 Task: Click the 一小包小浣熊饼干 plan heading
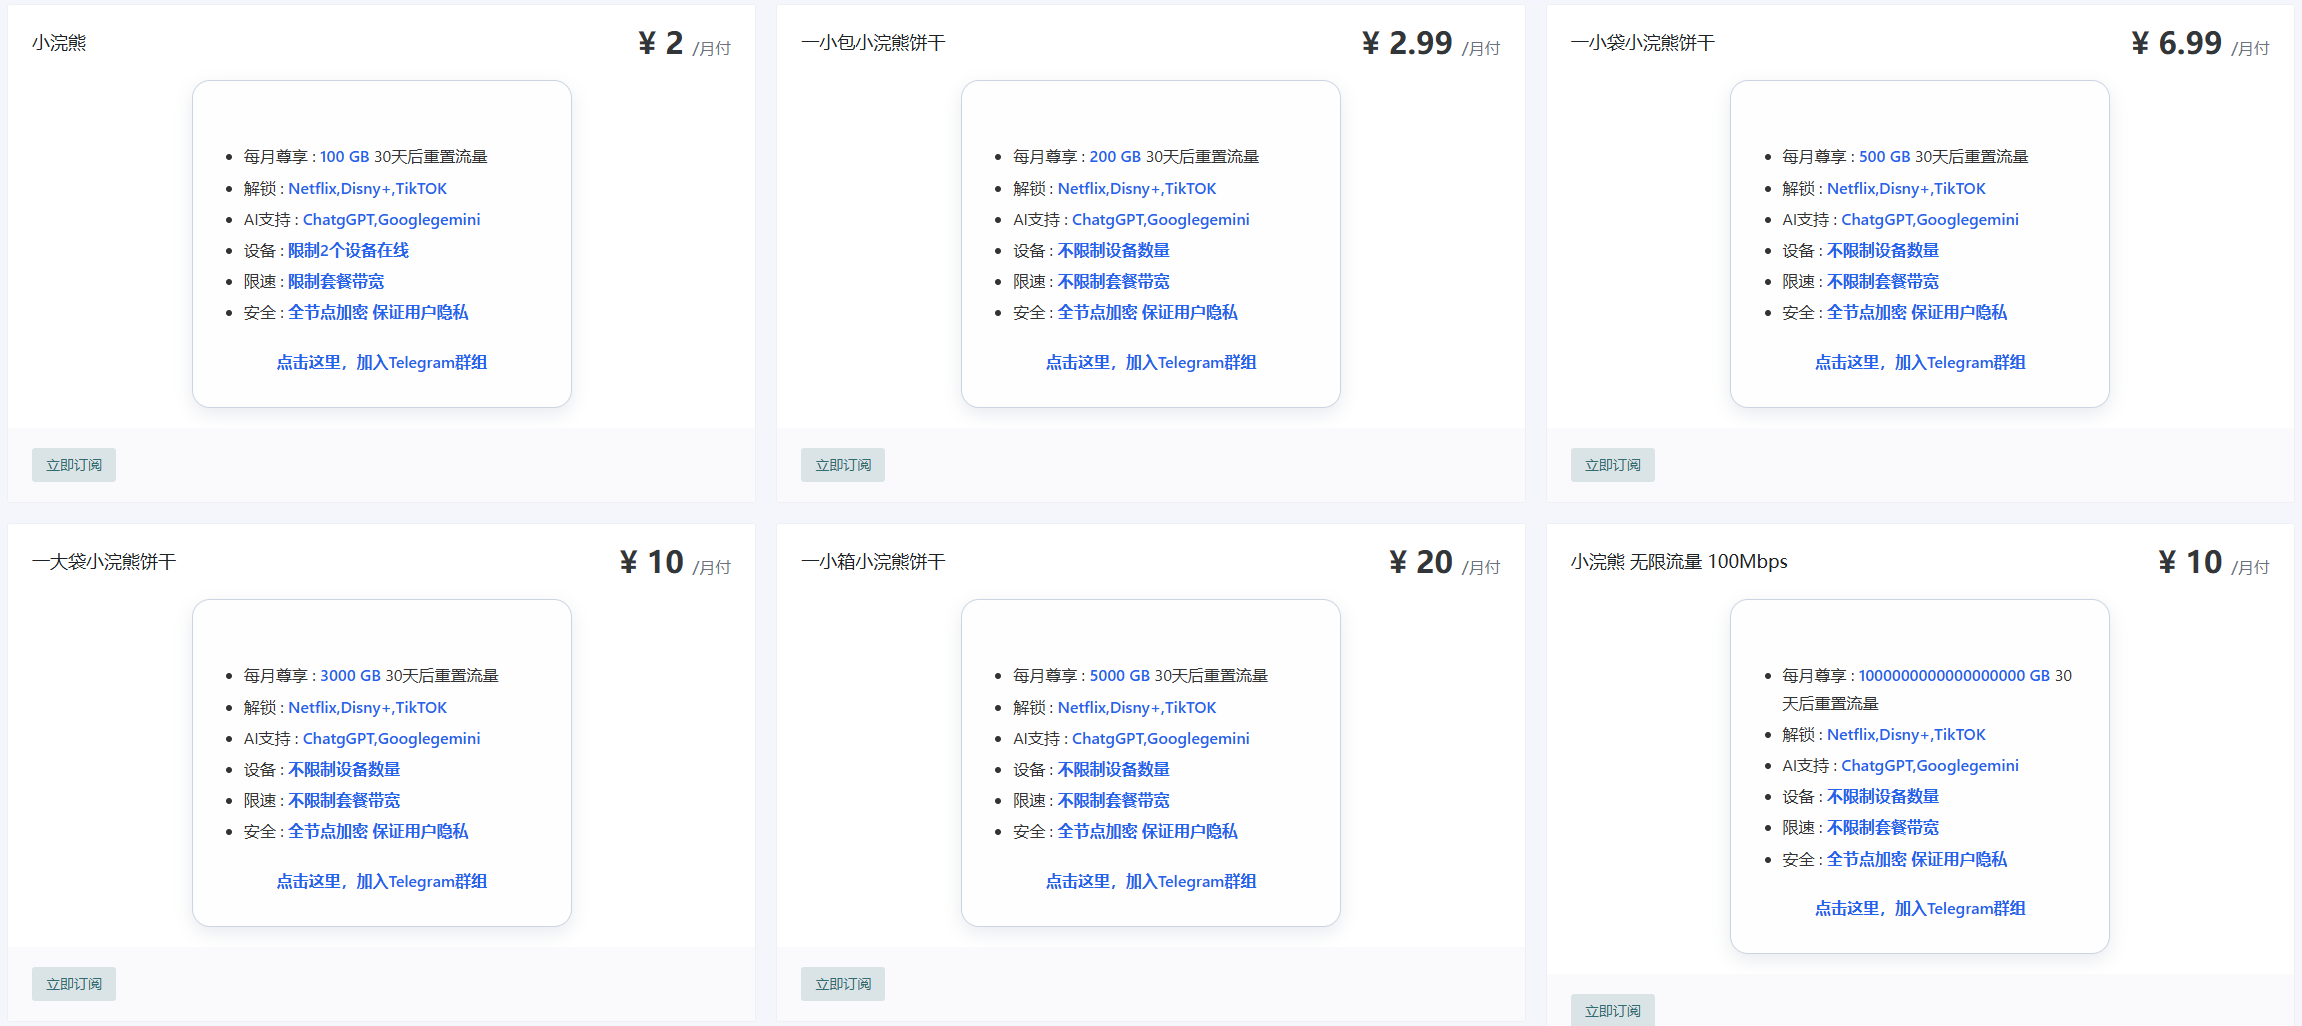tap(873, 43)
